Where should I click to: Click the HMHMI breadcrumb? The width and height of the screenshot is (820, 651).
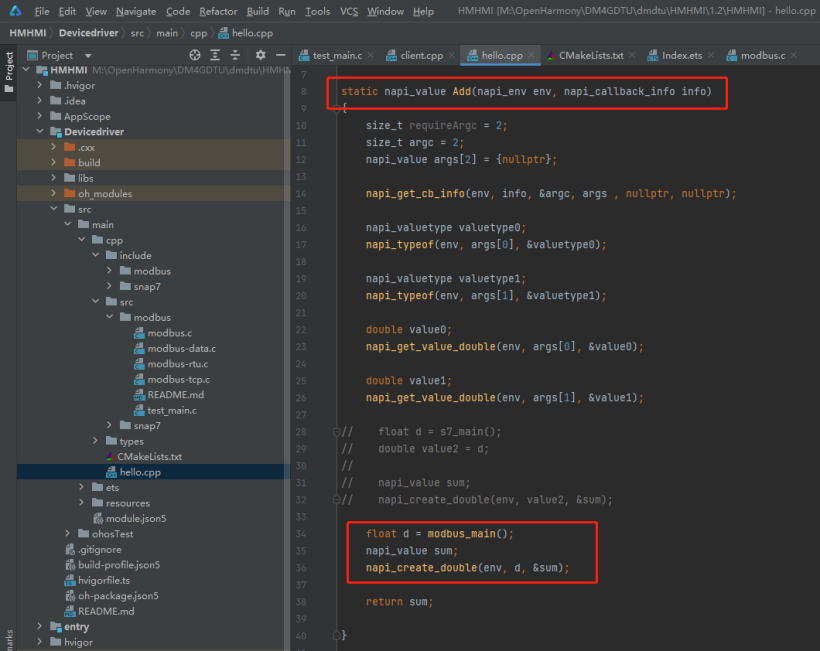click(x=28, y=33)
